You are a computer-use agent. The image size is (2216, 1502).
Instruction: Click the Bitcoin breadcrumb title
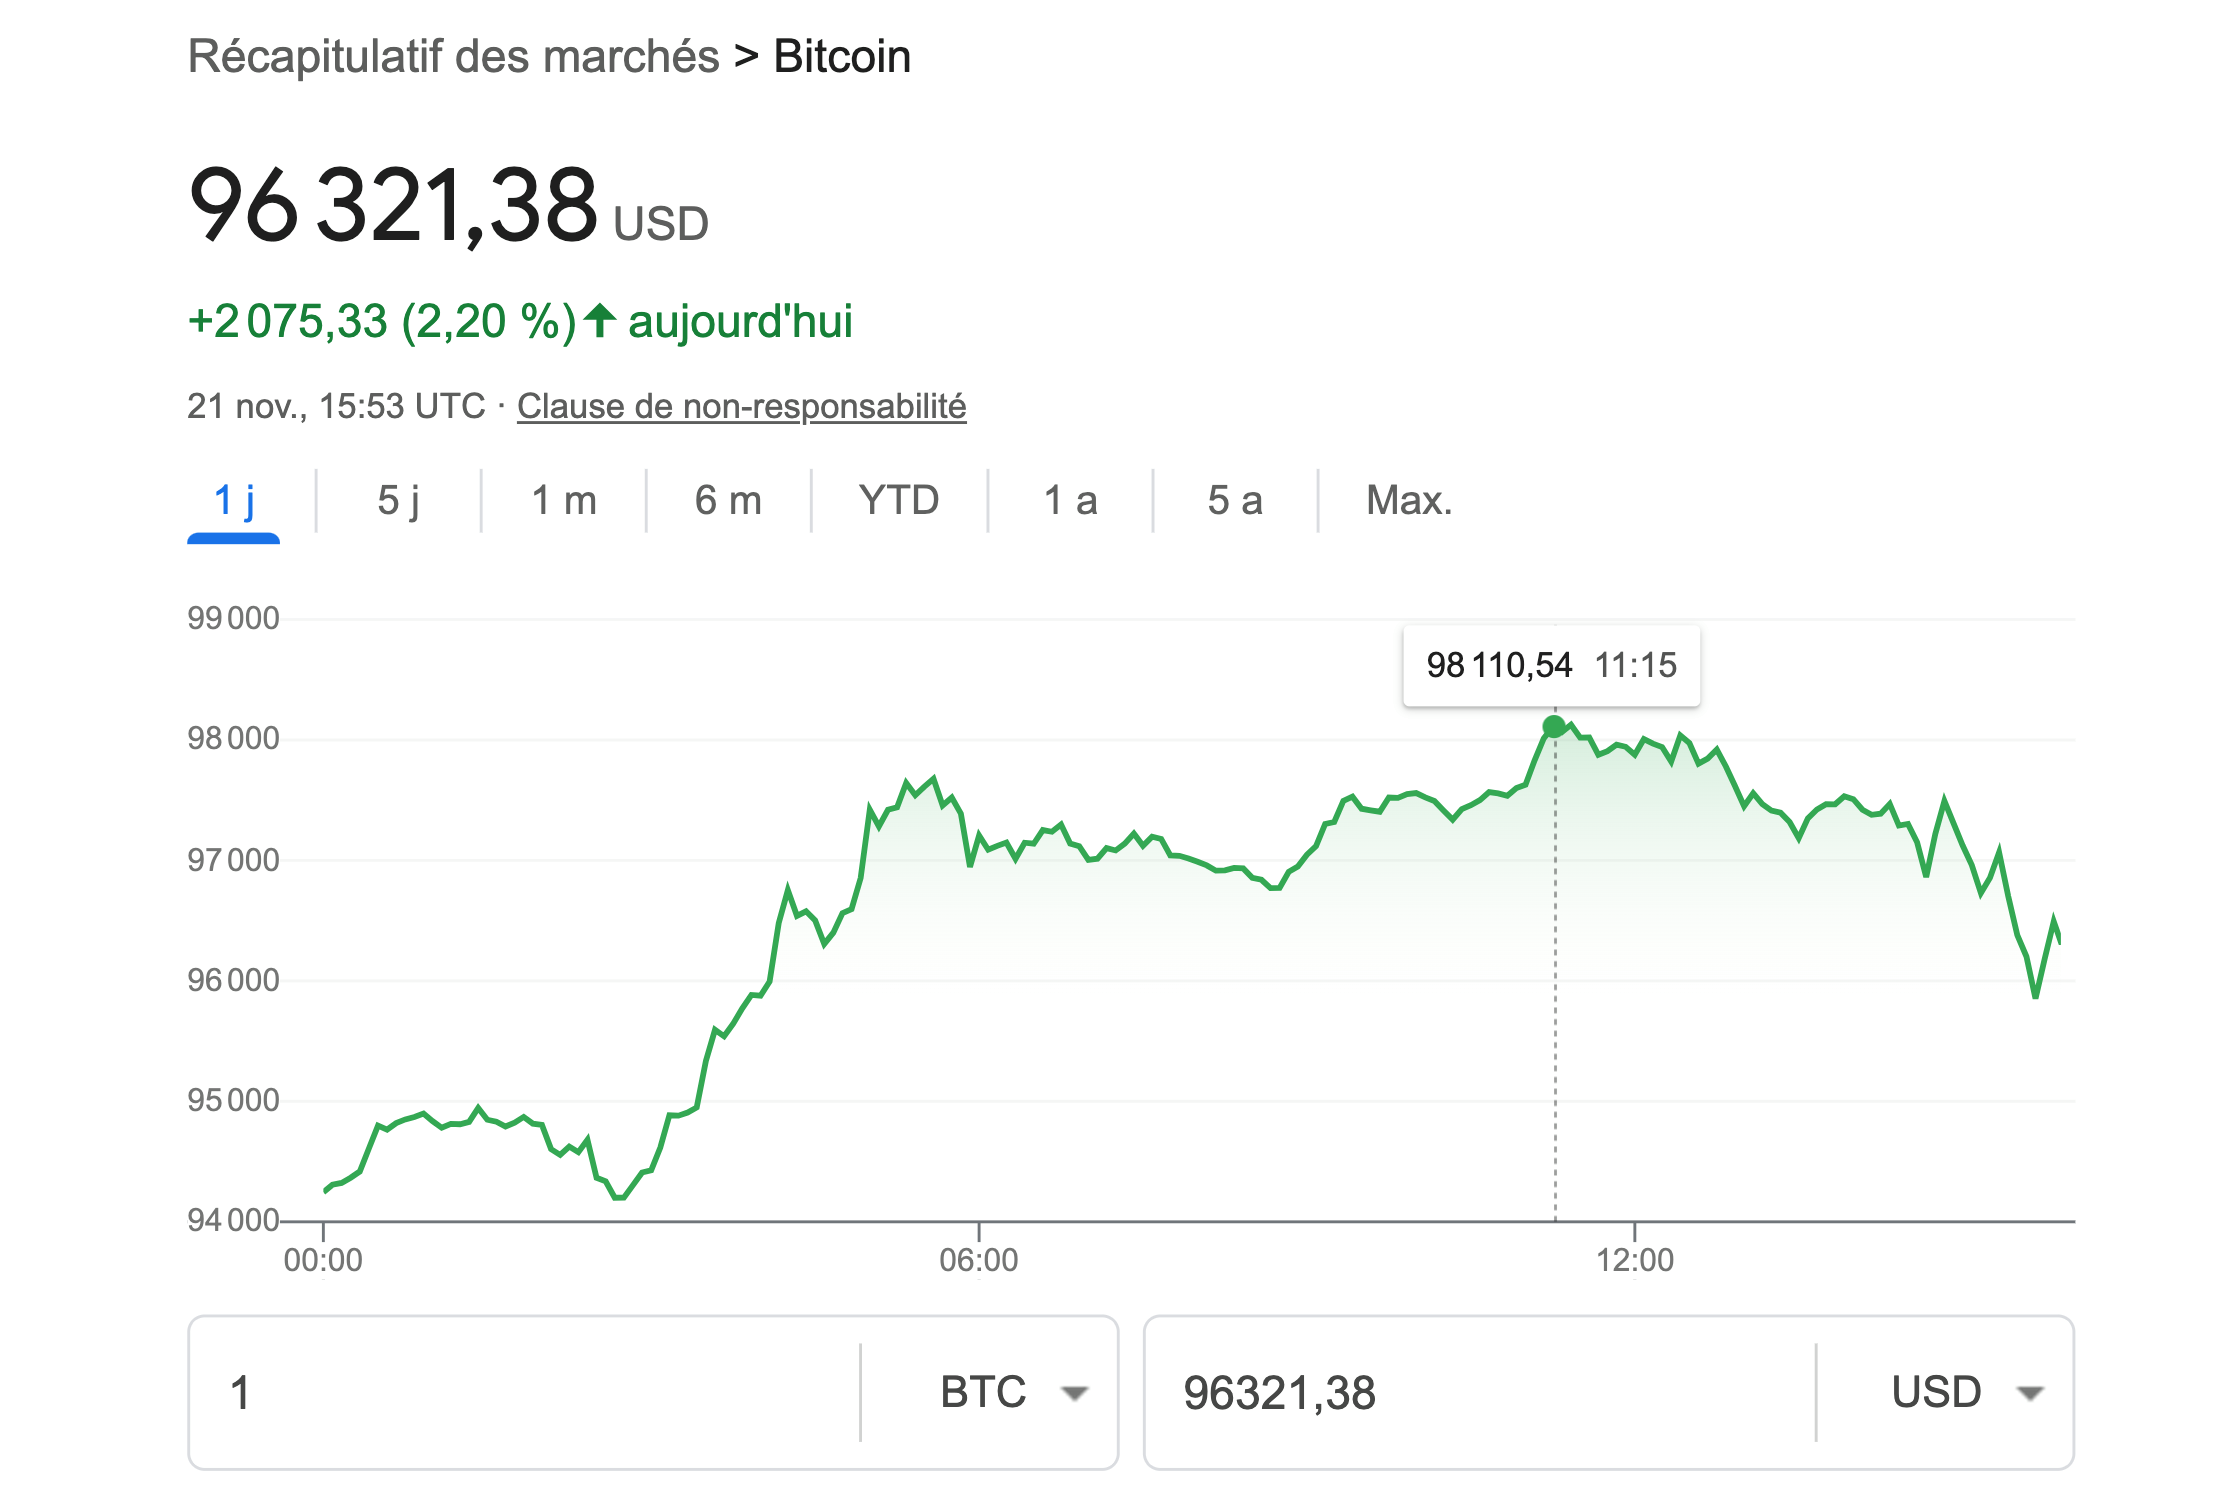click(842, 57)
